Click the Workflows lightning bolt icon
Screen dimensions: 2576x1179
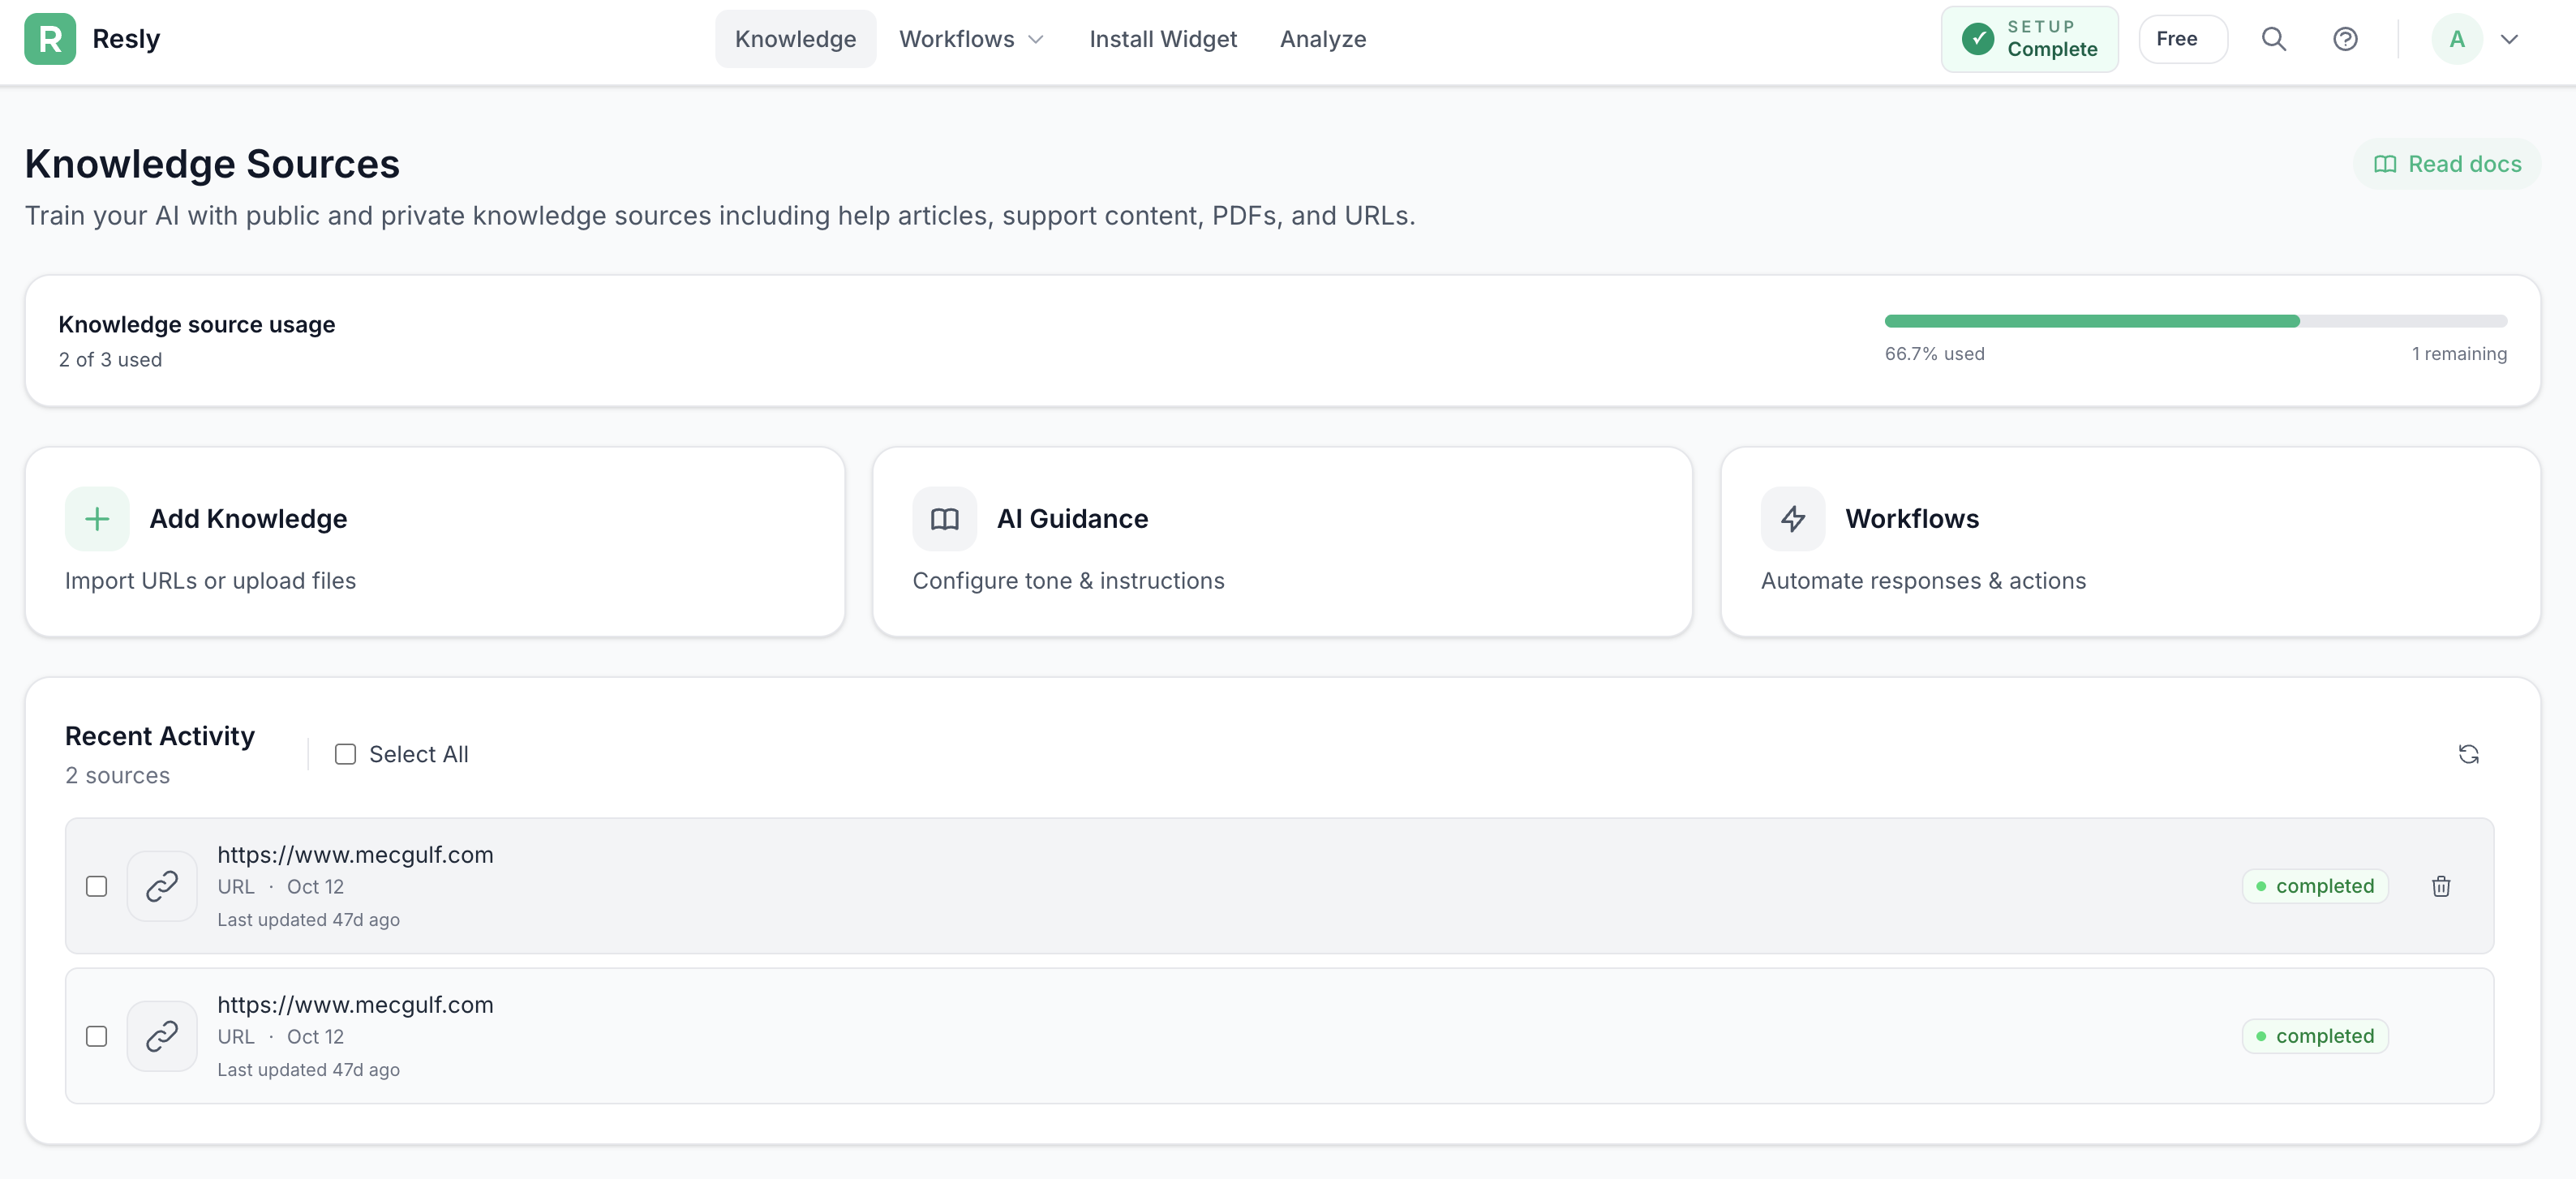(x=1791, y=518)
